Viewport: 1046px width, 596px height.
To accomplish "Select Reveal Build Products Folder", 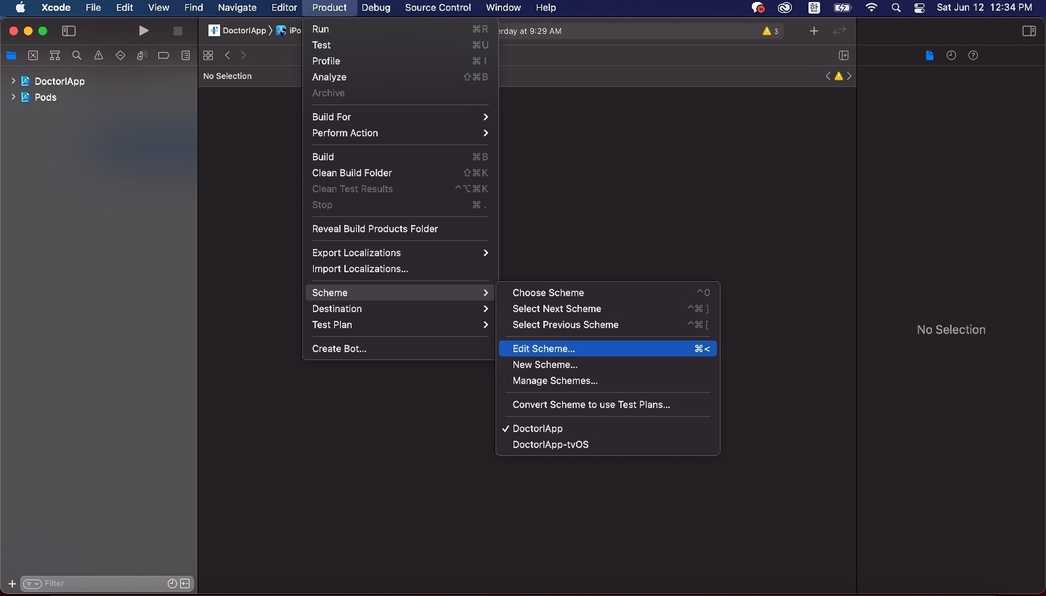I will click(x=400, y=229).
